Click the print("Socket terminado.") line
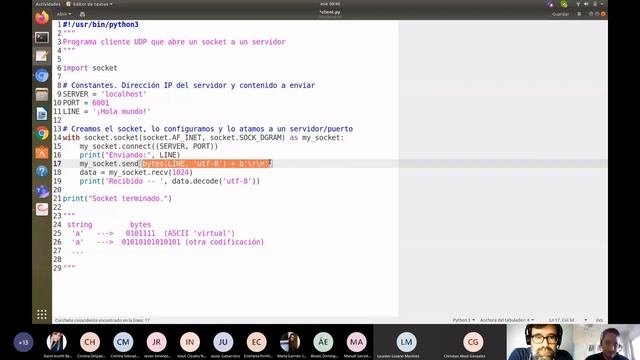The image size is (640, 360). (x=117, y=198)
